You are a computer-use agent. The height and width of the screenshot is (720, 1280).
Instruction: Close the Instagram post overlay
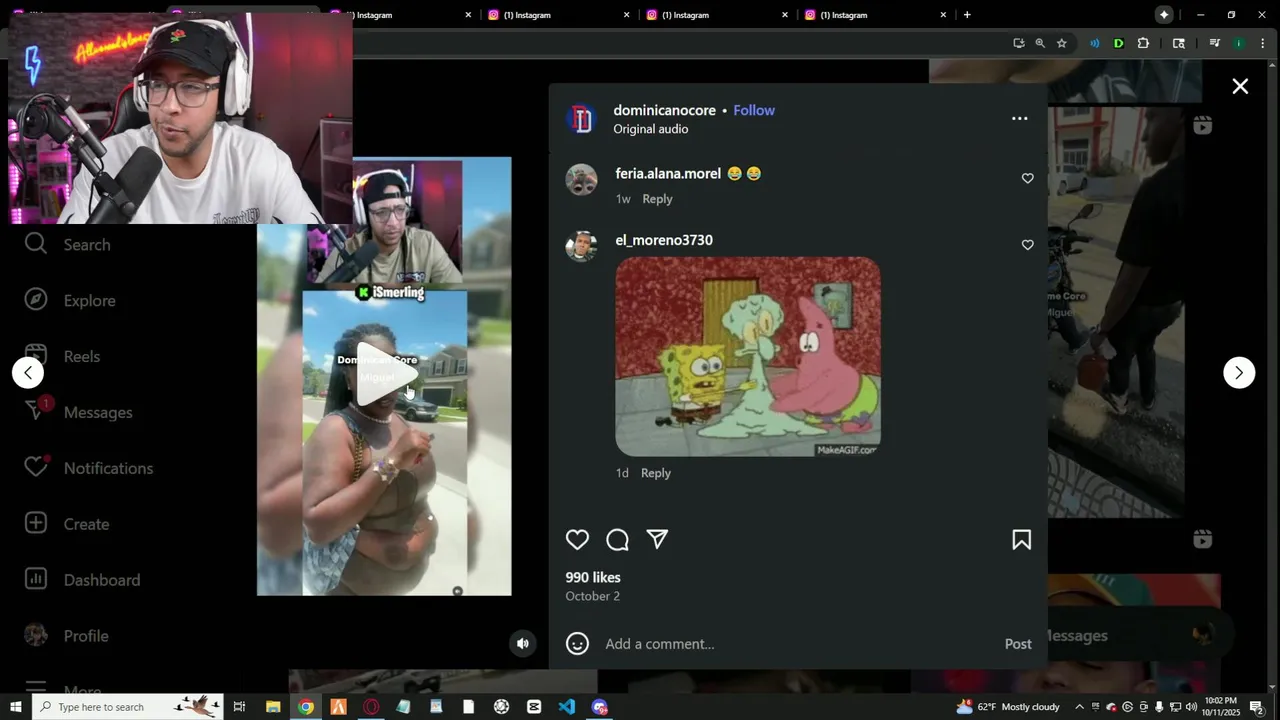[1240, 87]
